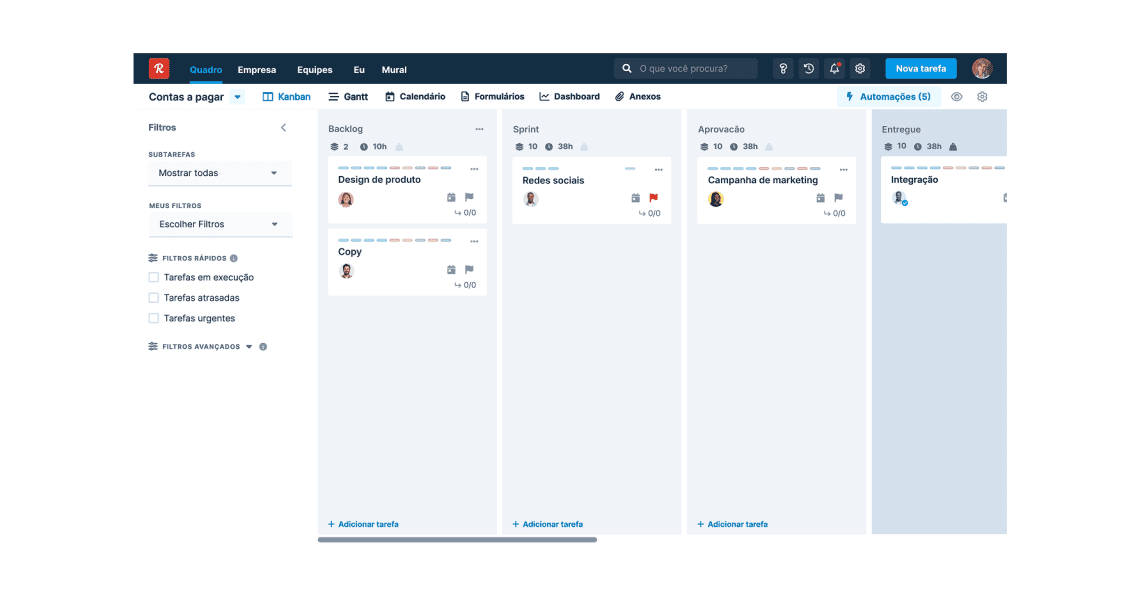Open settings gear in top navigation bar
Image resolution: width=1140 pixels, height=597 pixels.
click(x=860, y=69)
